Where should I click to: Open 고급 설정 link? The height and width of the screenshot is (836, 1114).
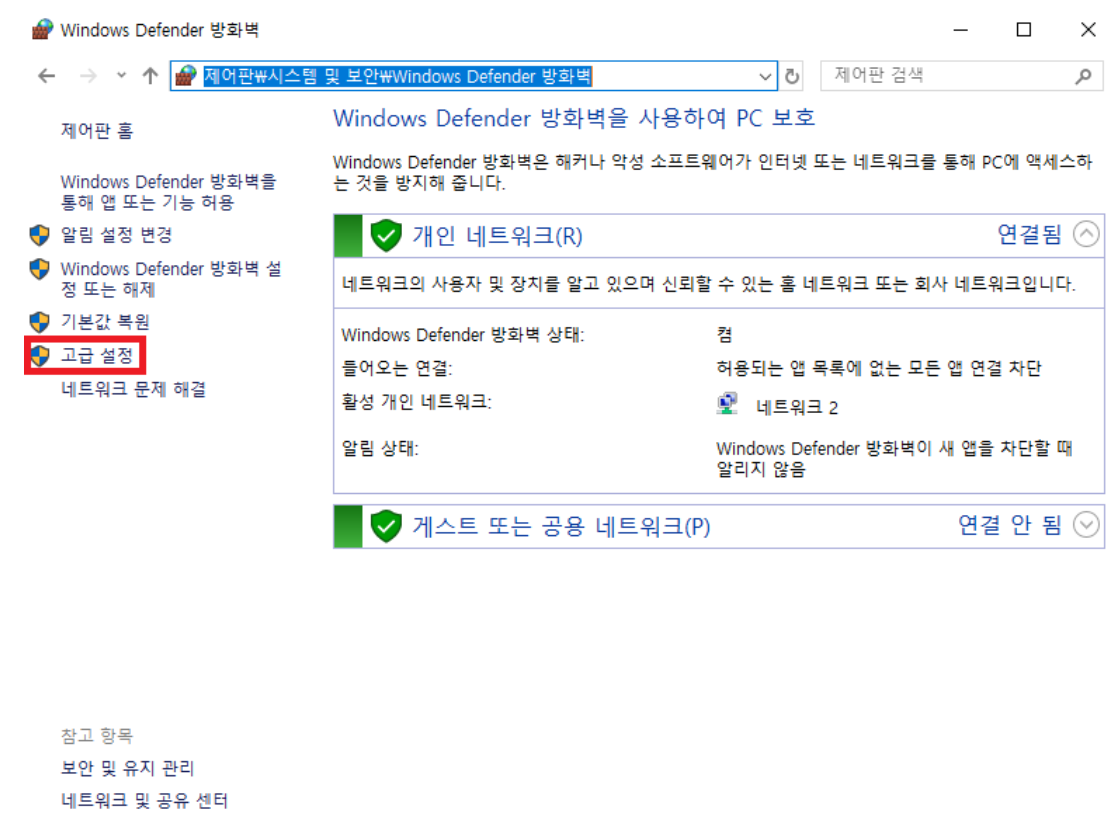click(x=97, y=355)
